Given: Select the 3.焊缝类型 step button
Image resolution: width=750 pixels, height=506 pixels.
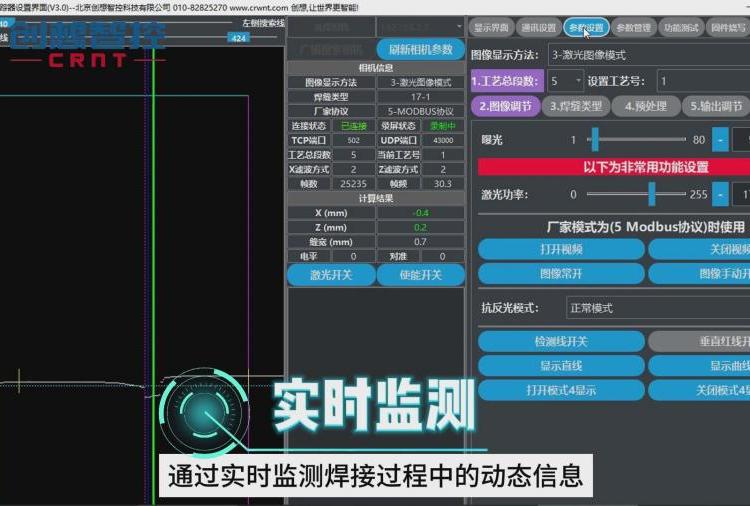Looking at the screenshot, I should tap(578, 106).
